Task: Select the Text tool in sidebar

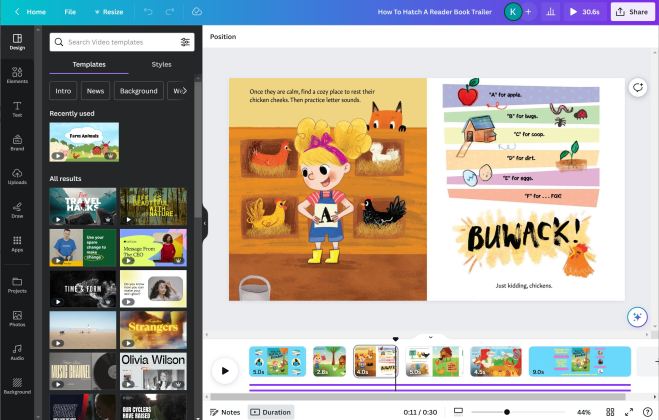Action: click(x=17, y=108)
